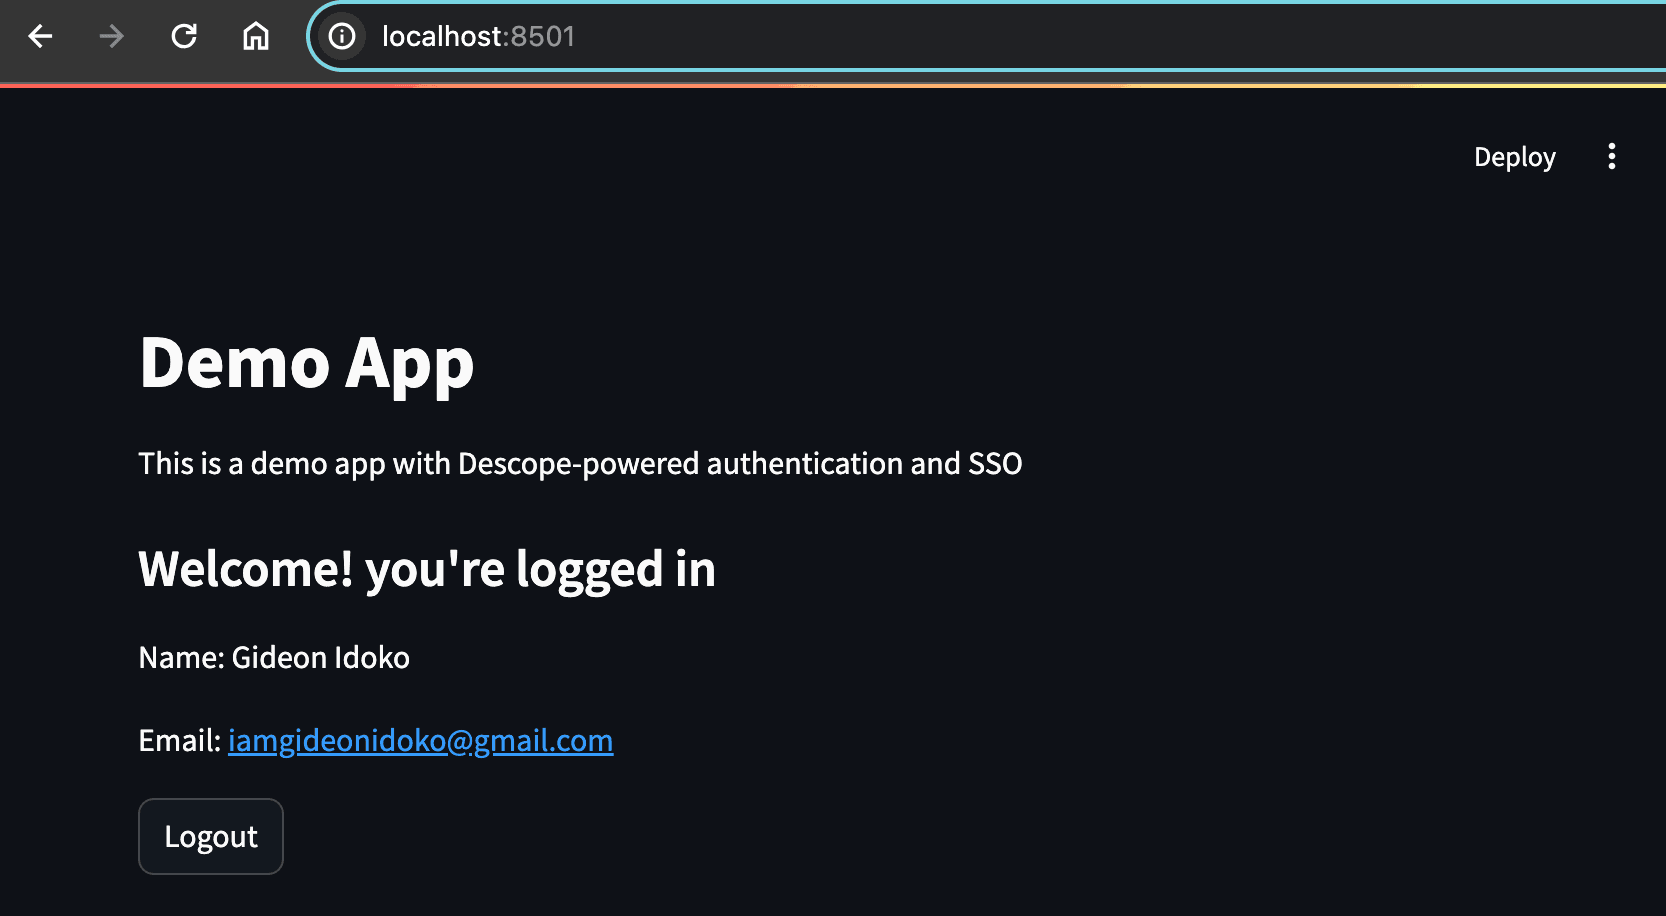View site information via the info icon

point(342,37)
